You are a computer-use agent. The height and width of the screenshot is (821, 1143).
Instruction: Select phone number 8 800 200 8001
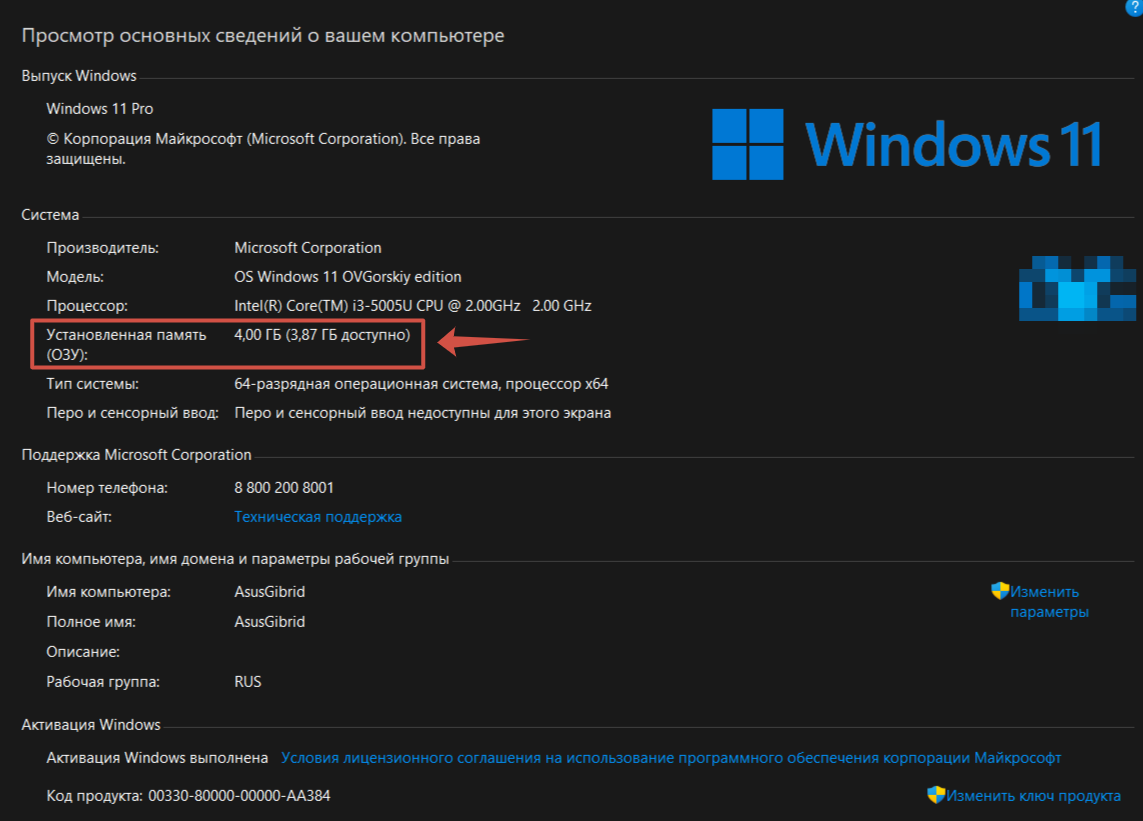tap(284, 488)
